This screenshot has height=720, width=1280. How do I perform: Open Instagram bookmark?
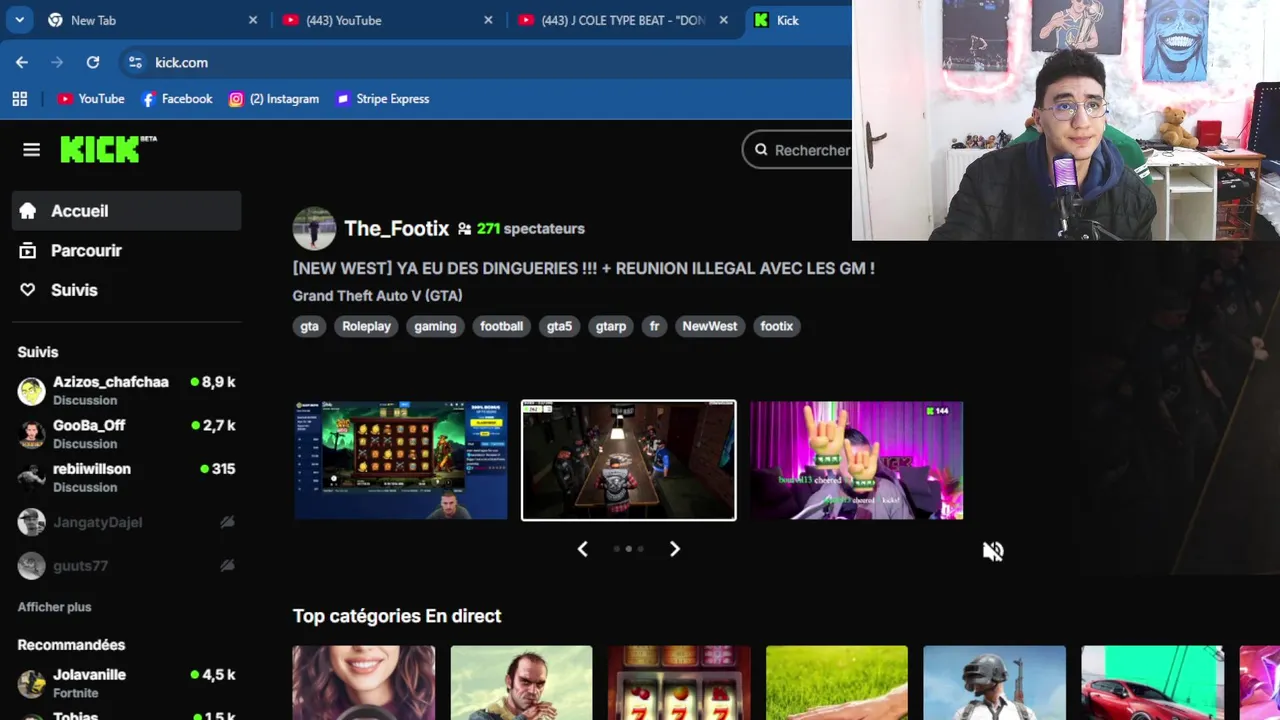(x=274, y=99)
